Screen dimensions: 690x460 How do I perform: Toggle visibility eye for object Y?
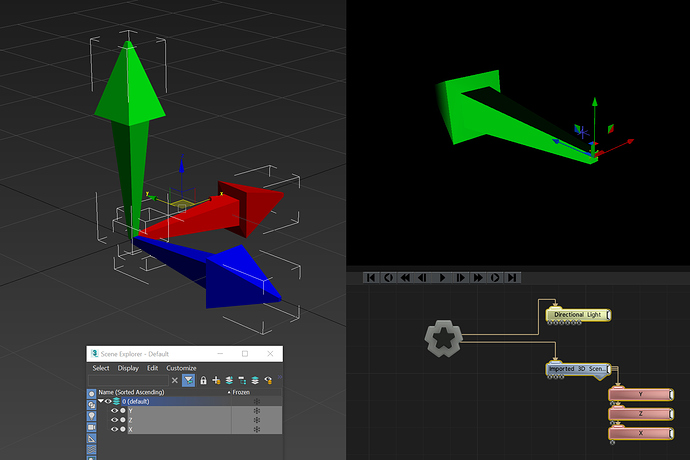click(x=114, y=411)
